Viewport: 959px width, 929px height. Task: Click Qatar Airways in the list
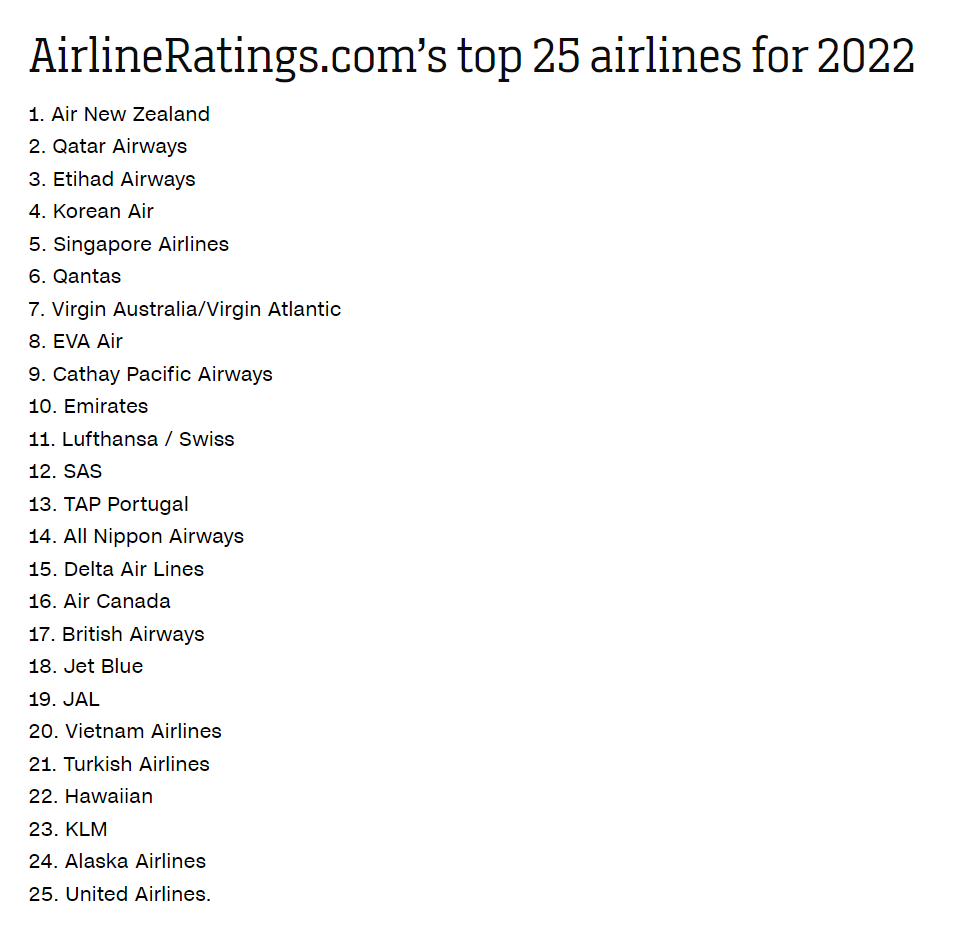tap(108, 146)
